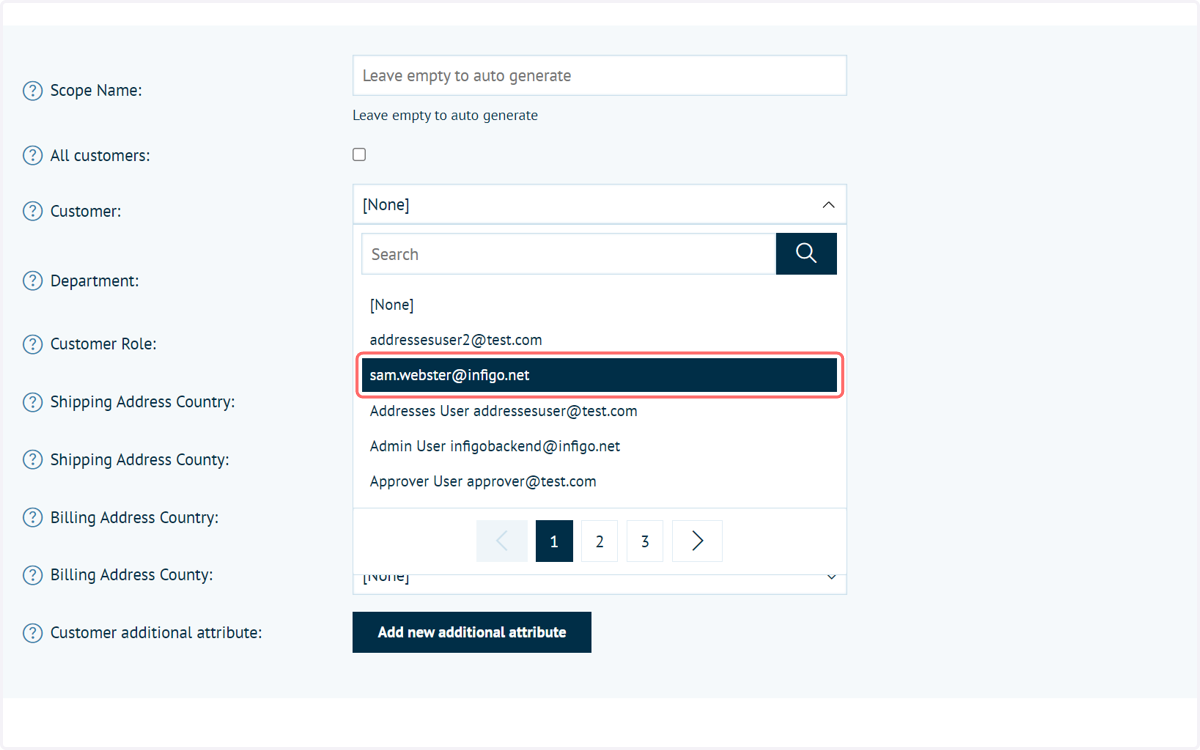Screen dimensions: 1200x750
Task: Go to next page of customers
Action: (x=698, y=541)
